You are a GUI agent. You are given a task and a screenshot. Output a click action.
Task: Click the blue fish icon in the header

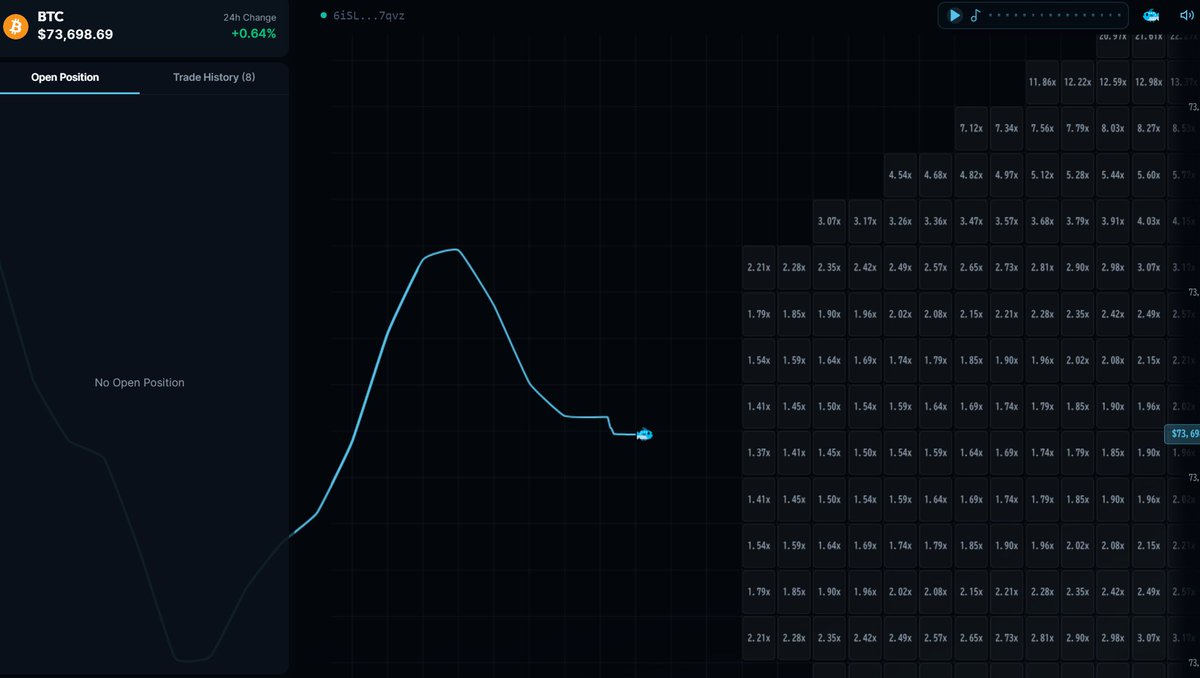click(x=1152, y=15)
